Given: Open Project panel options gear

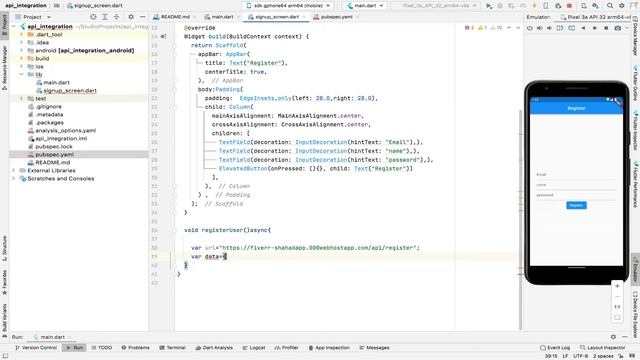Looking at the screenshot, I should click(131, 17).
